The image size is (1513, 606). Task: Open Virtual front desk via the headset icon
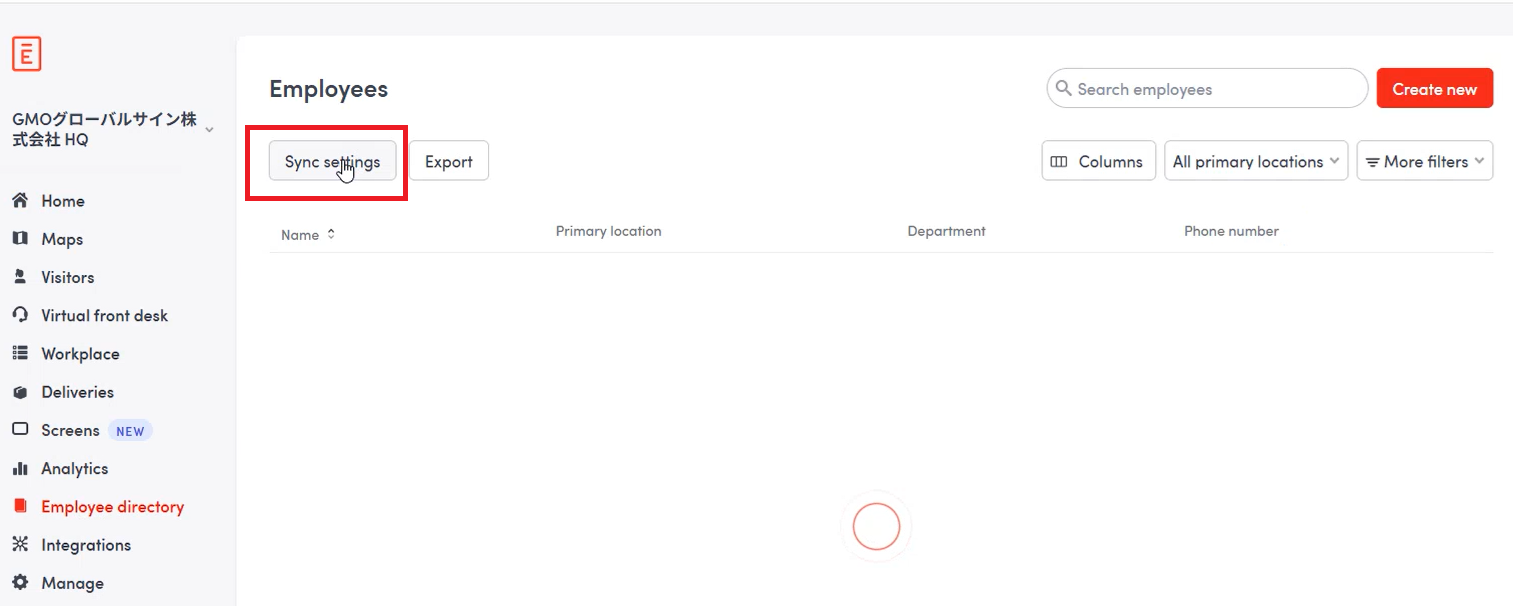click(x=20, y=315)
